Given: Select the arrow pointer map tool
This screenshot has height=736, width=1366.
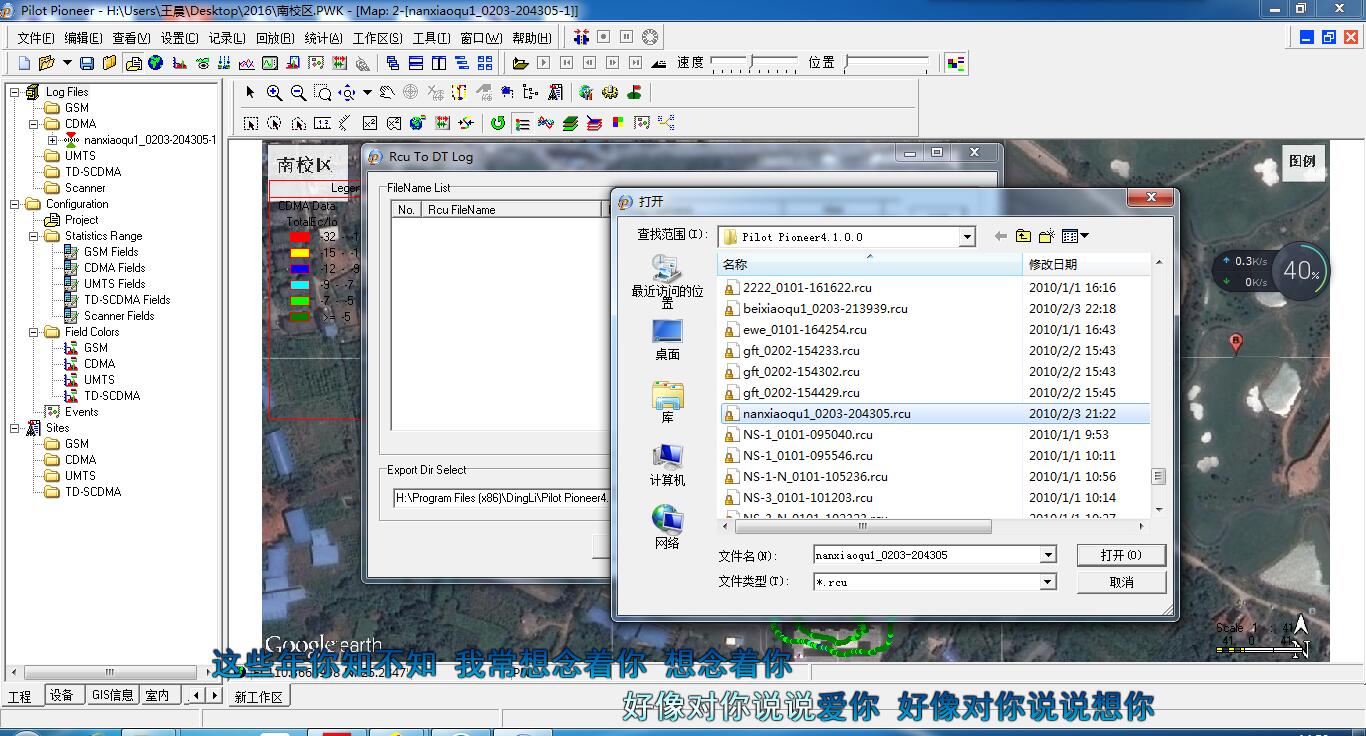Looking at the screenshot, I should 251,93.
